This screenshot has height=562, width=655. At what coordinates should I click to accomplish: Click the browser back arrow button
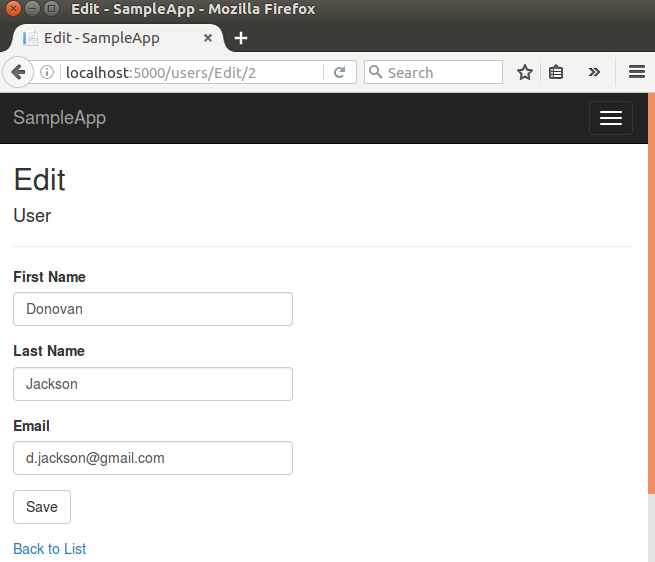pos(18,72)
